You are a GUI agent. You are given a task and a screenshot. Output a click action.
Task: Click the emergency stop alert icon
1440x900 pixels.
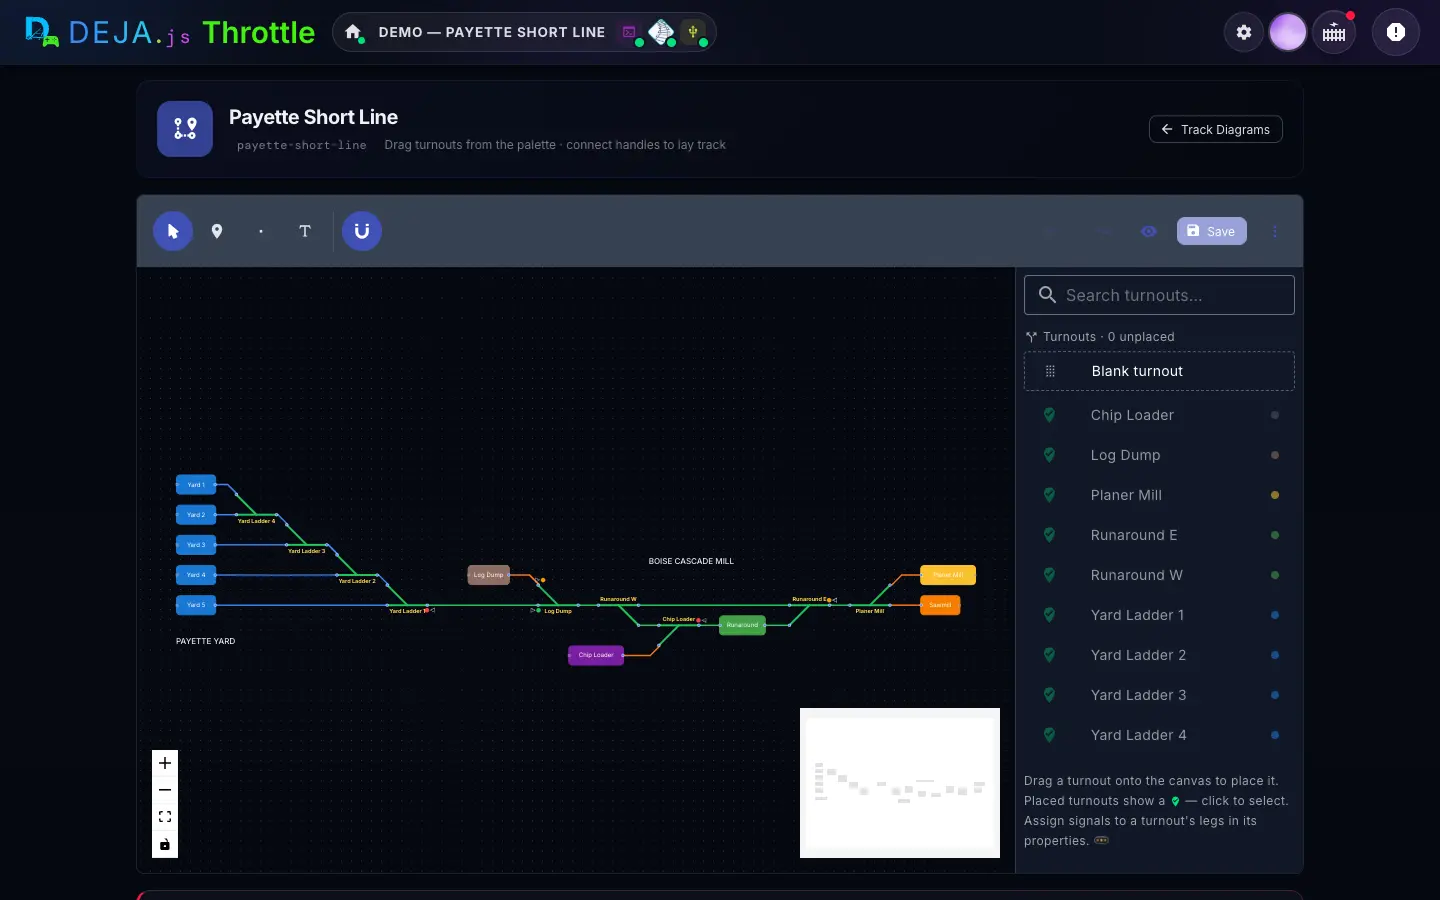(1396, 32)
